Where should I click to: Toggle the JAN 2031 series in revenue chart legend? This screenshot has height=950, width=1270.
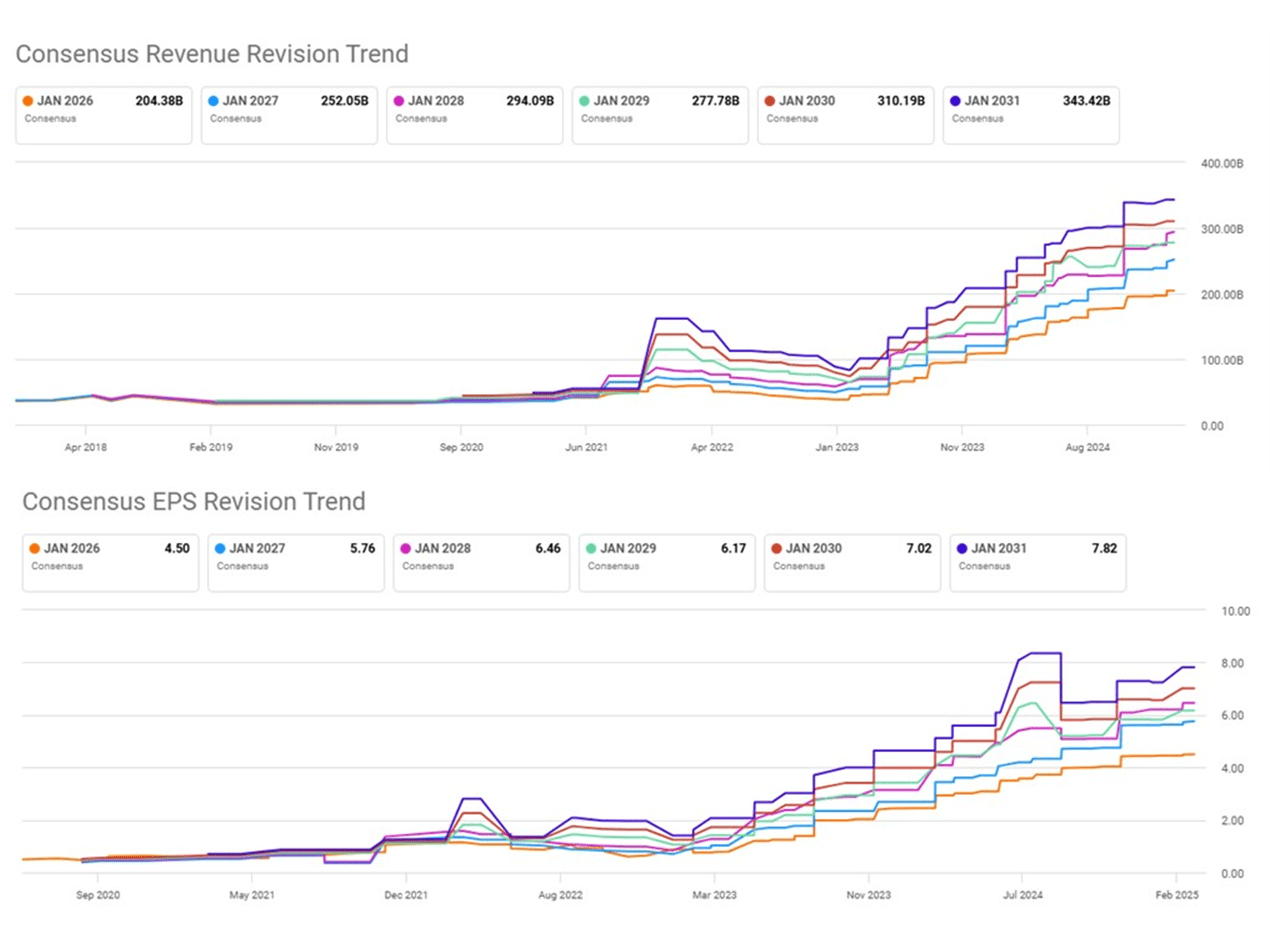1031,115
